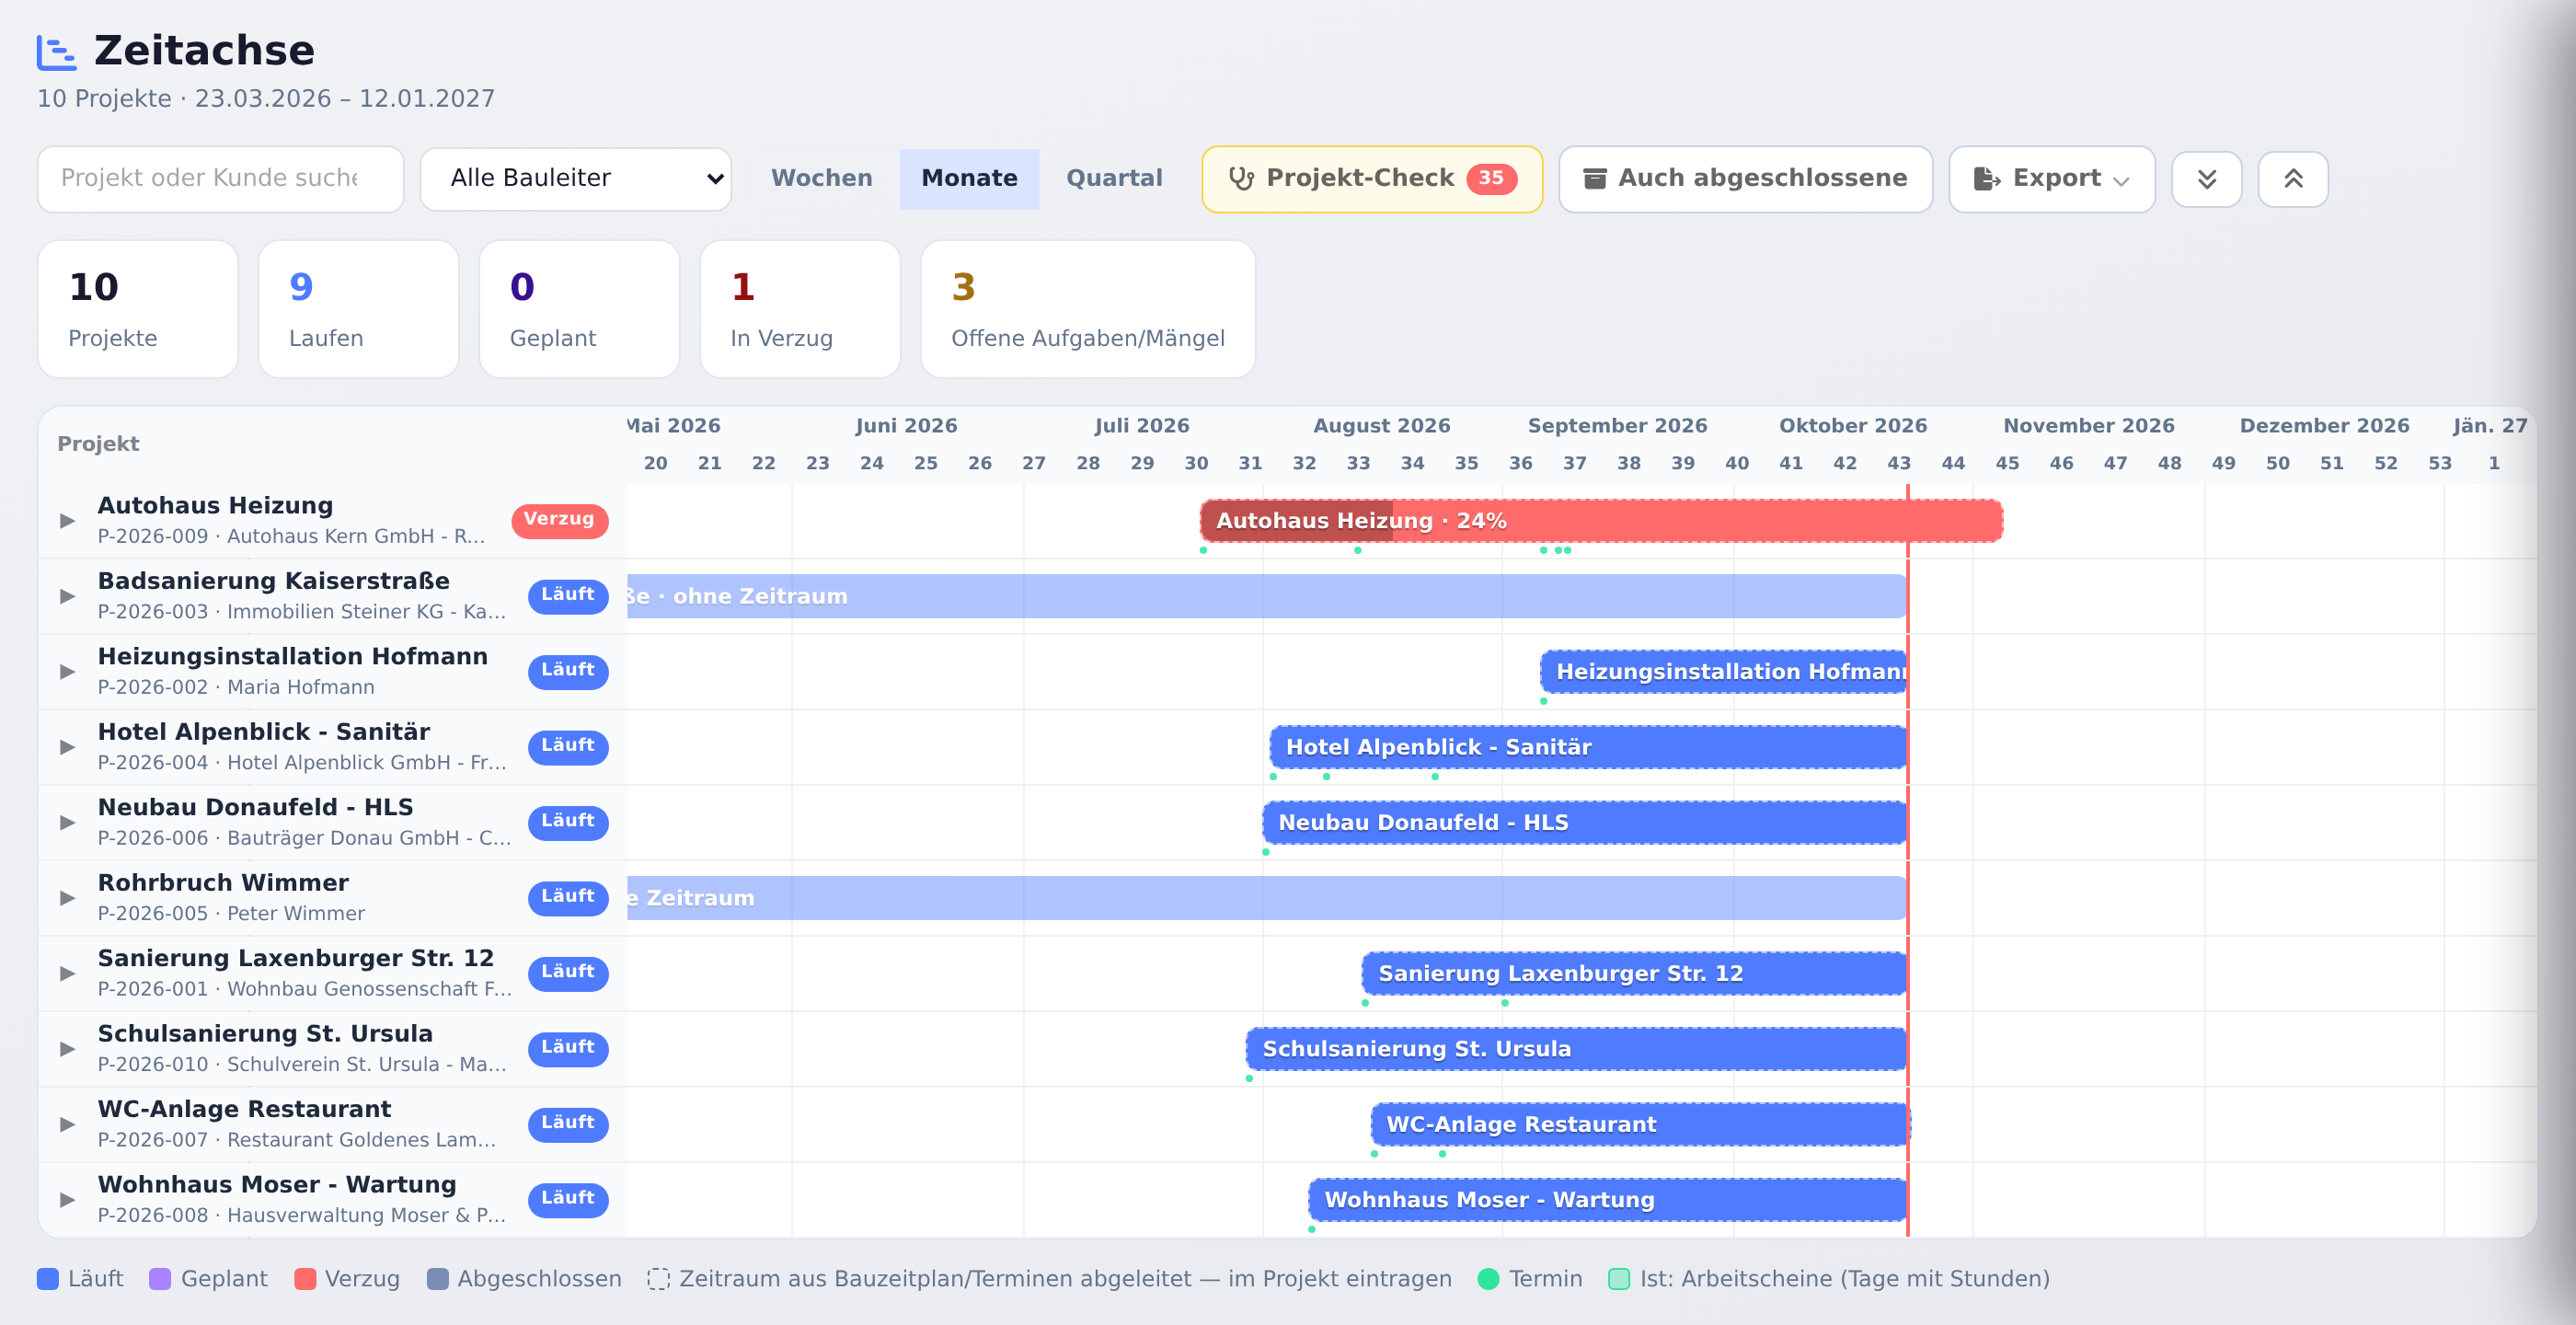Image resolution: width=2576 pixels, height=1325 pixels.
Task: Click the Autohaus Heizung 24% progress bar
Action: click(x=1601, y=521)
